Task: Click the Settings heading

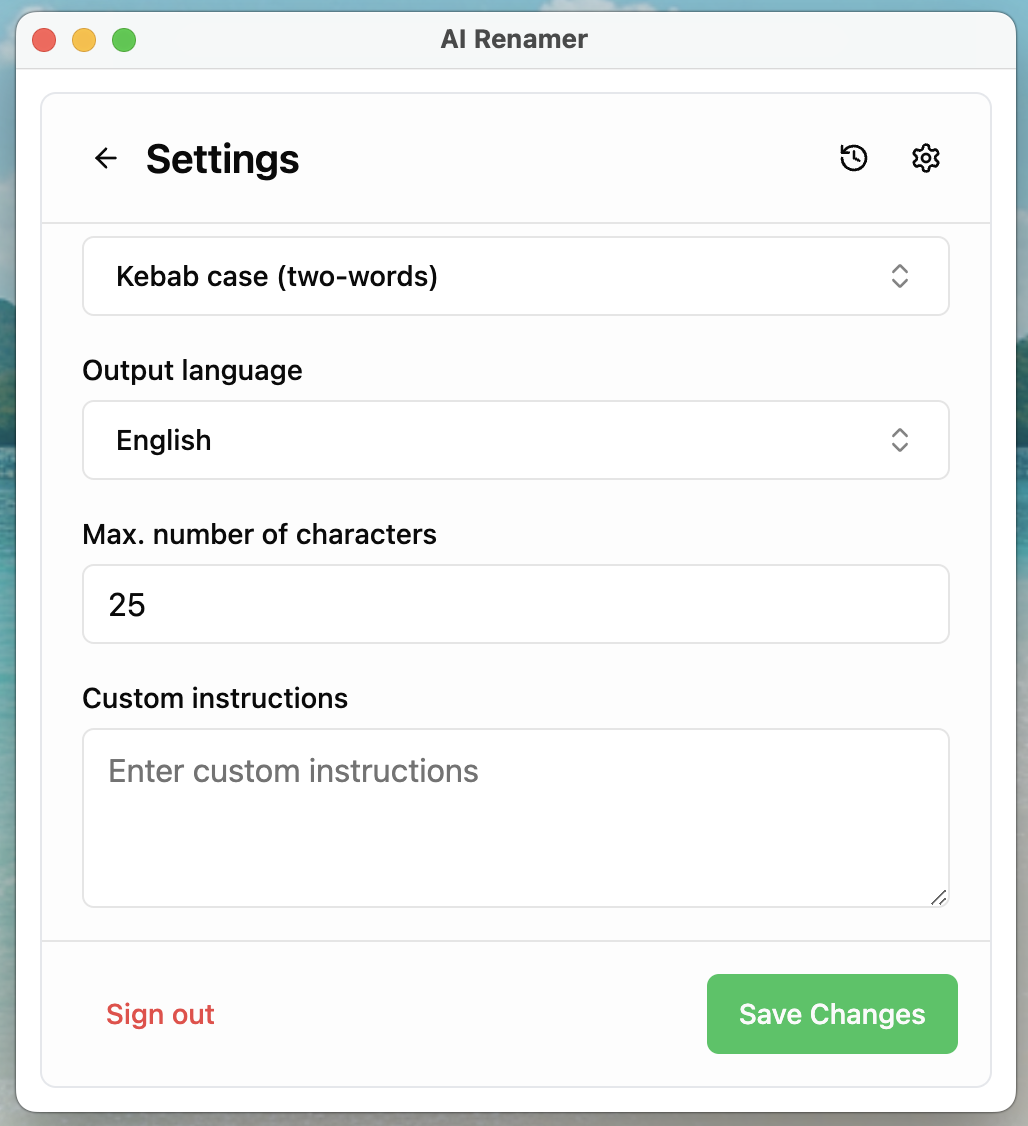Action: pos(222,160)
